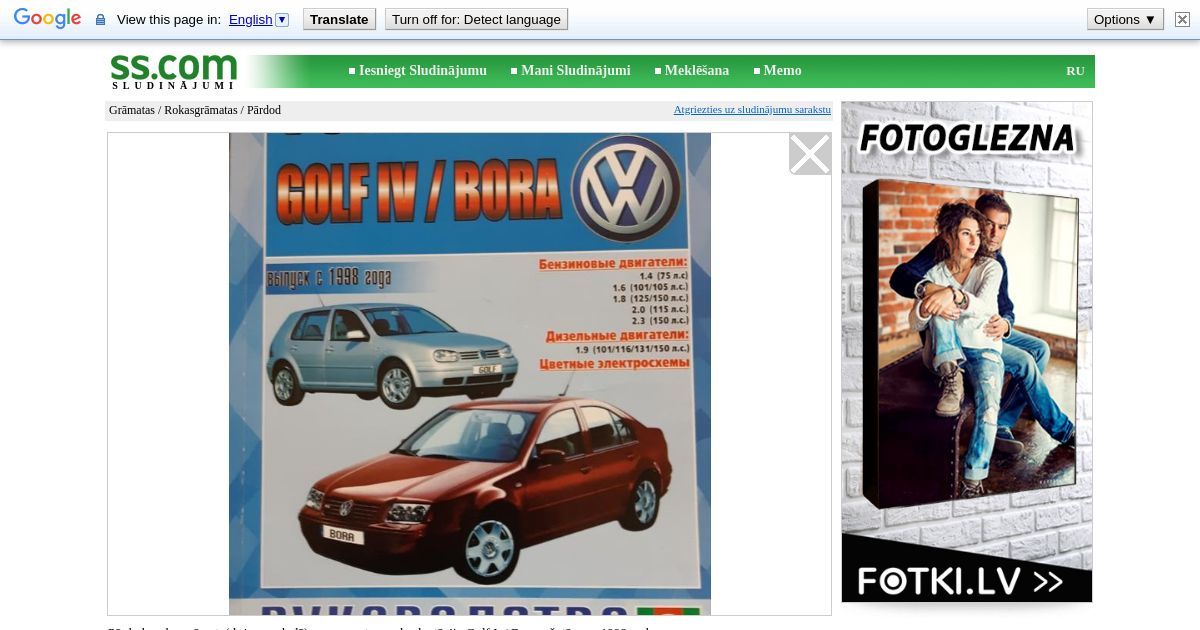The width and height of the screenshot is (1200, 630).
Task: Open the English language dropdown arrow
Action: [282, 20]
